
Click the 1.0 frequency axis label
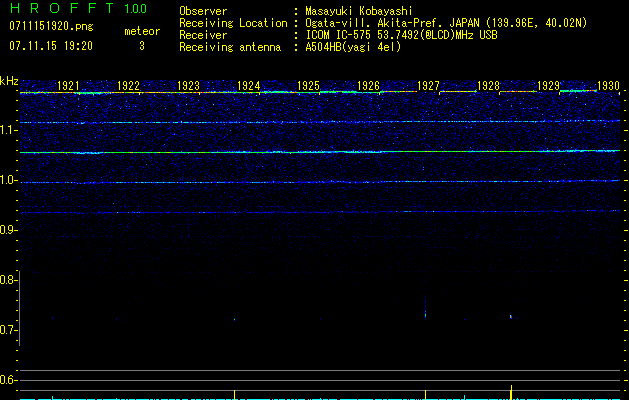8,181
